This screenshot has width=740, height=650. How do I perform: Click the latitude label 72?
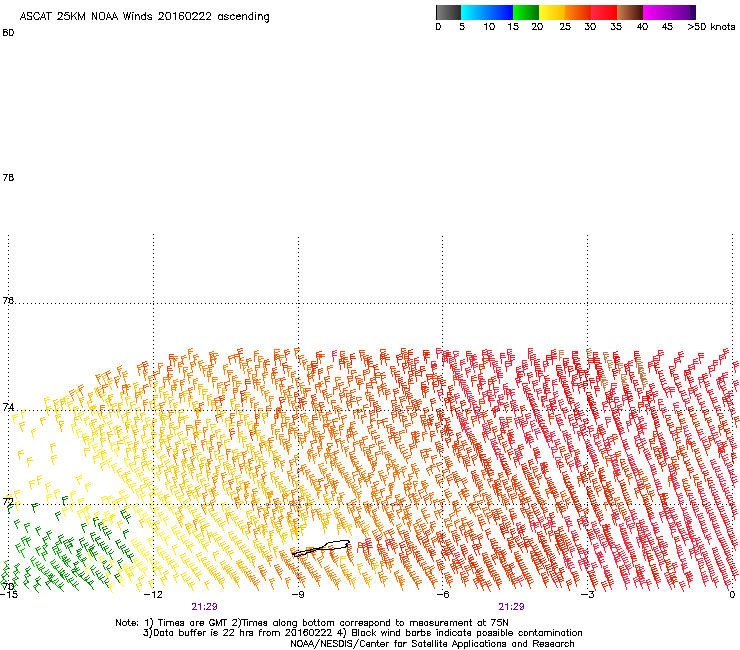tap(8, 501)
